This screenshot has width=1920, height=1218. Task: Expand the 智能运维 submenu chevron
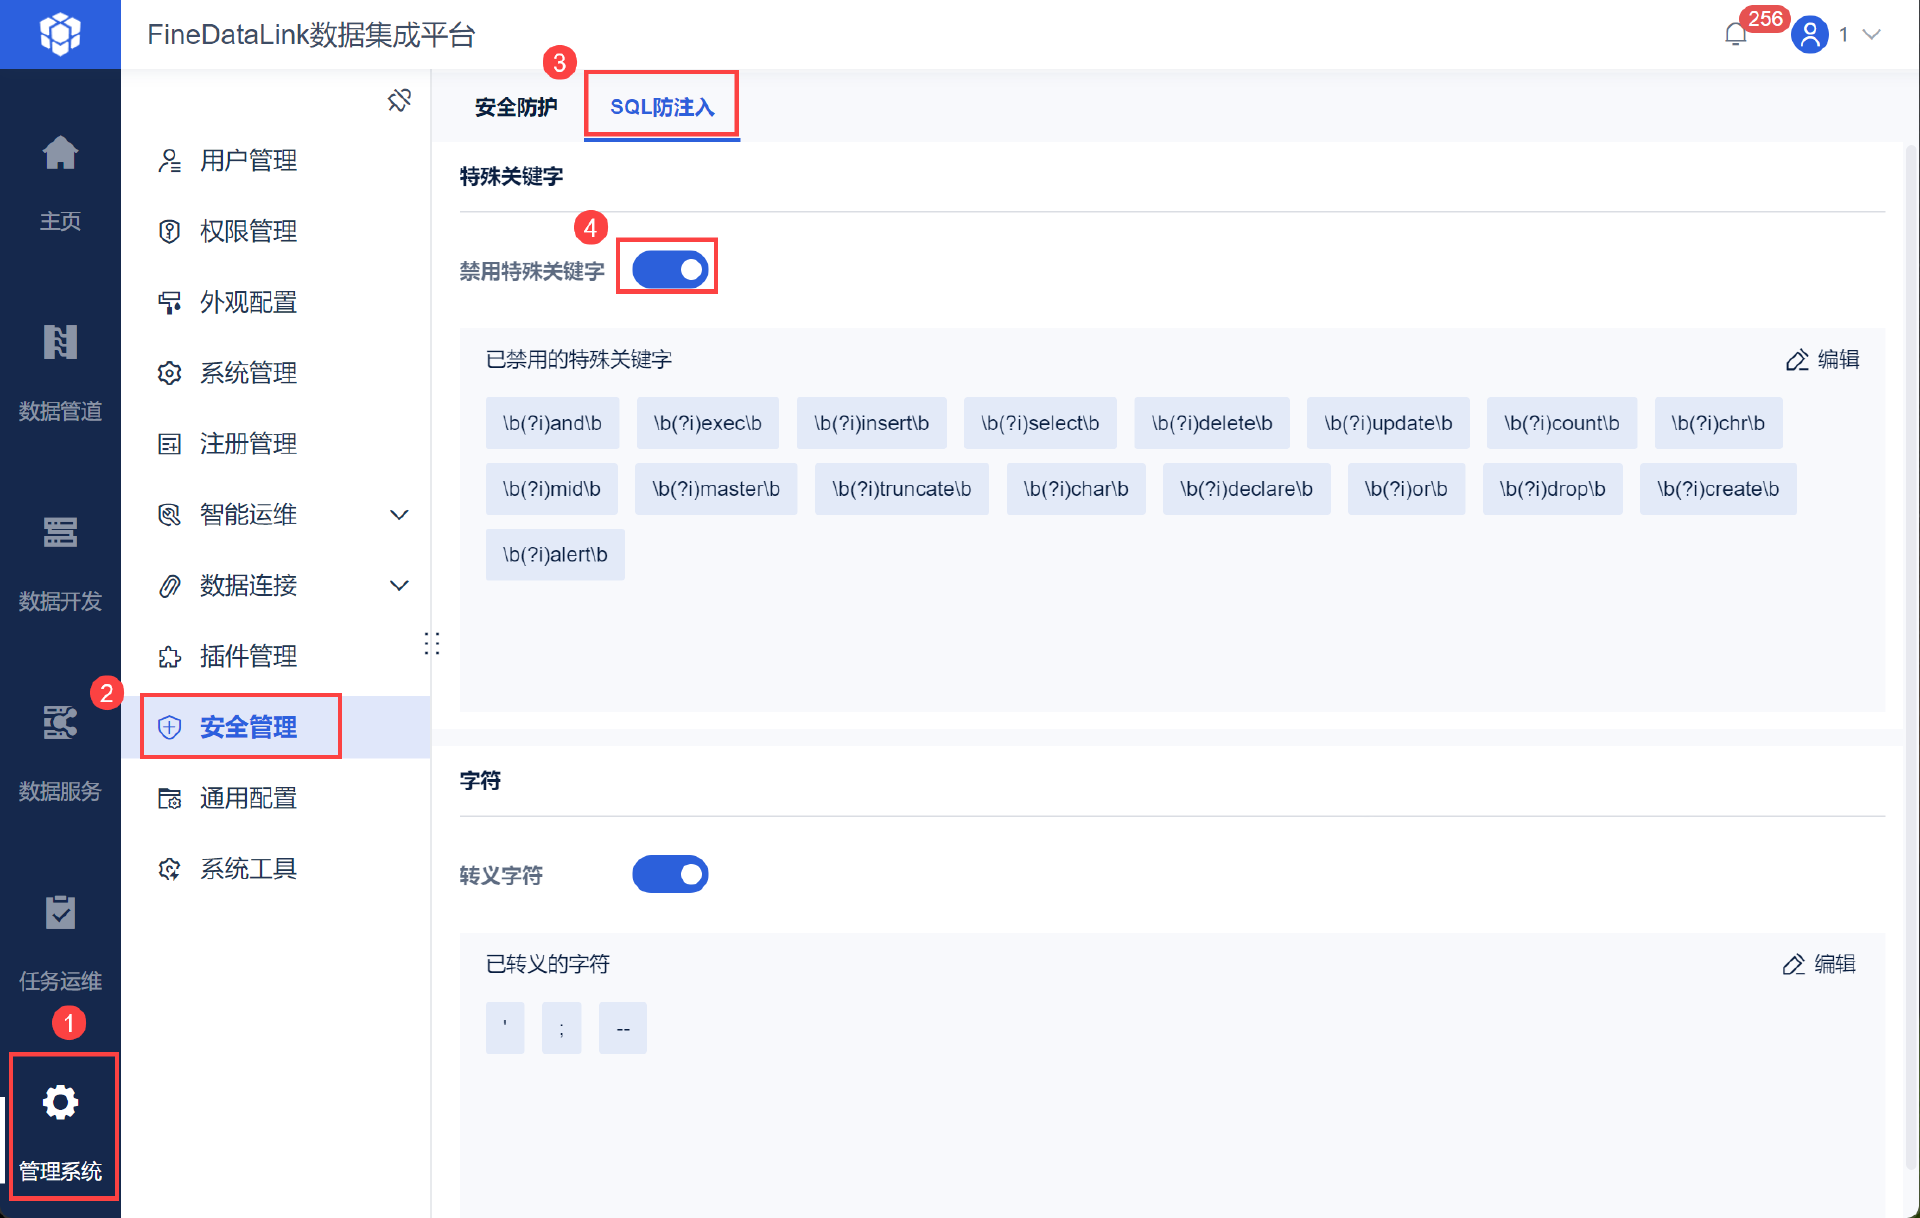tap(399, 515)
